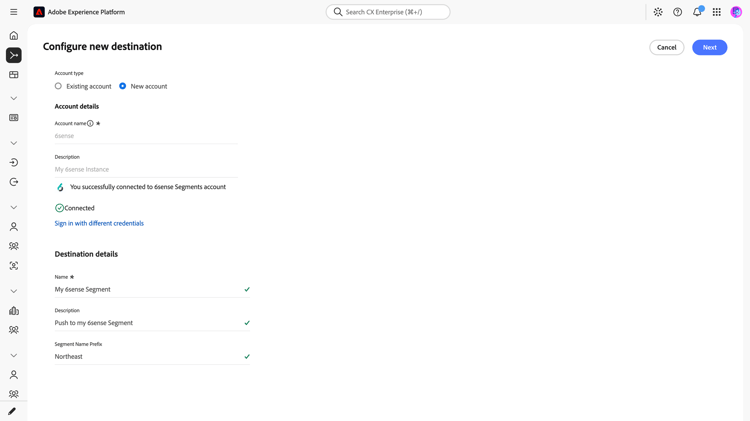The width and height of the screenshot is (750, 421).
Task: Open the buildings Accounts sidebar icon
Action: coord(13,310)
